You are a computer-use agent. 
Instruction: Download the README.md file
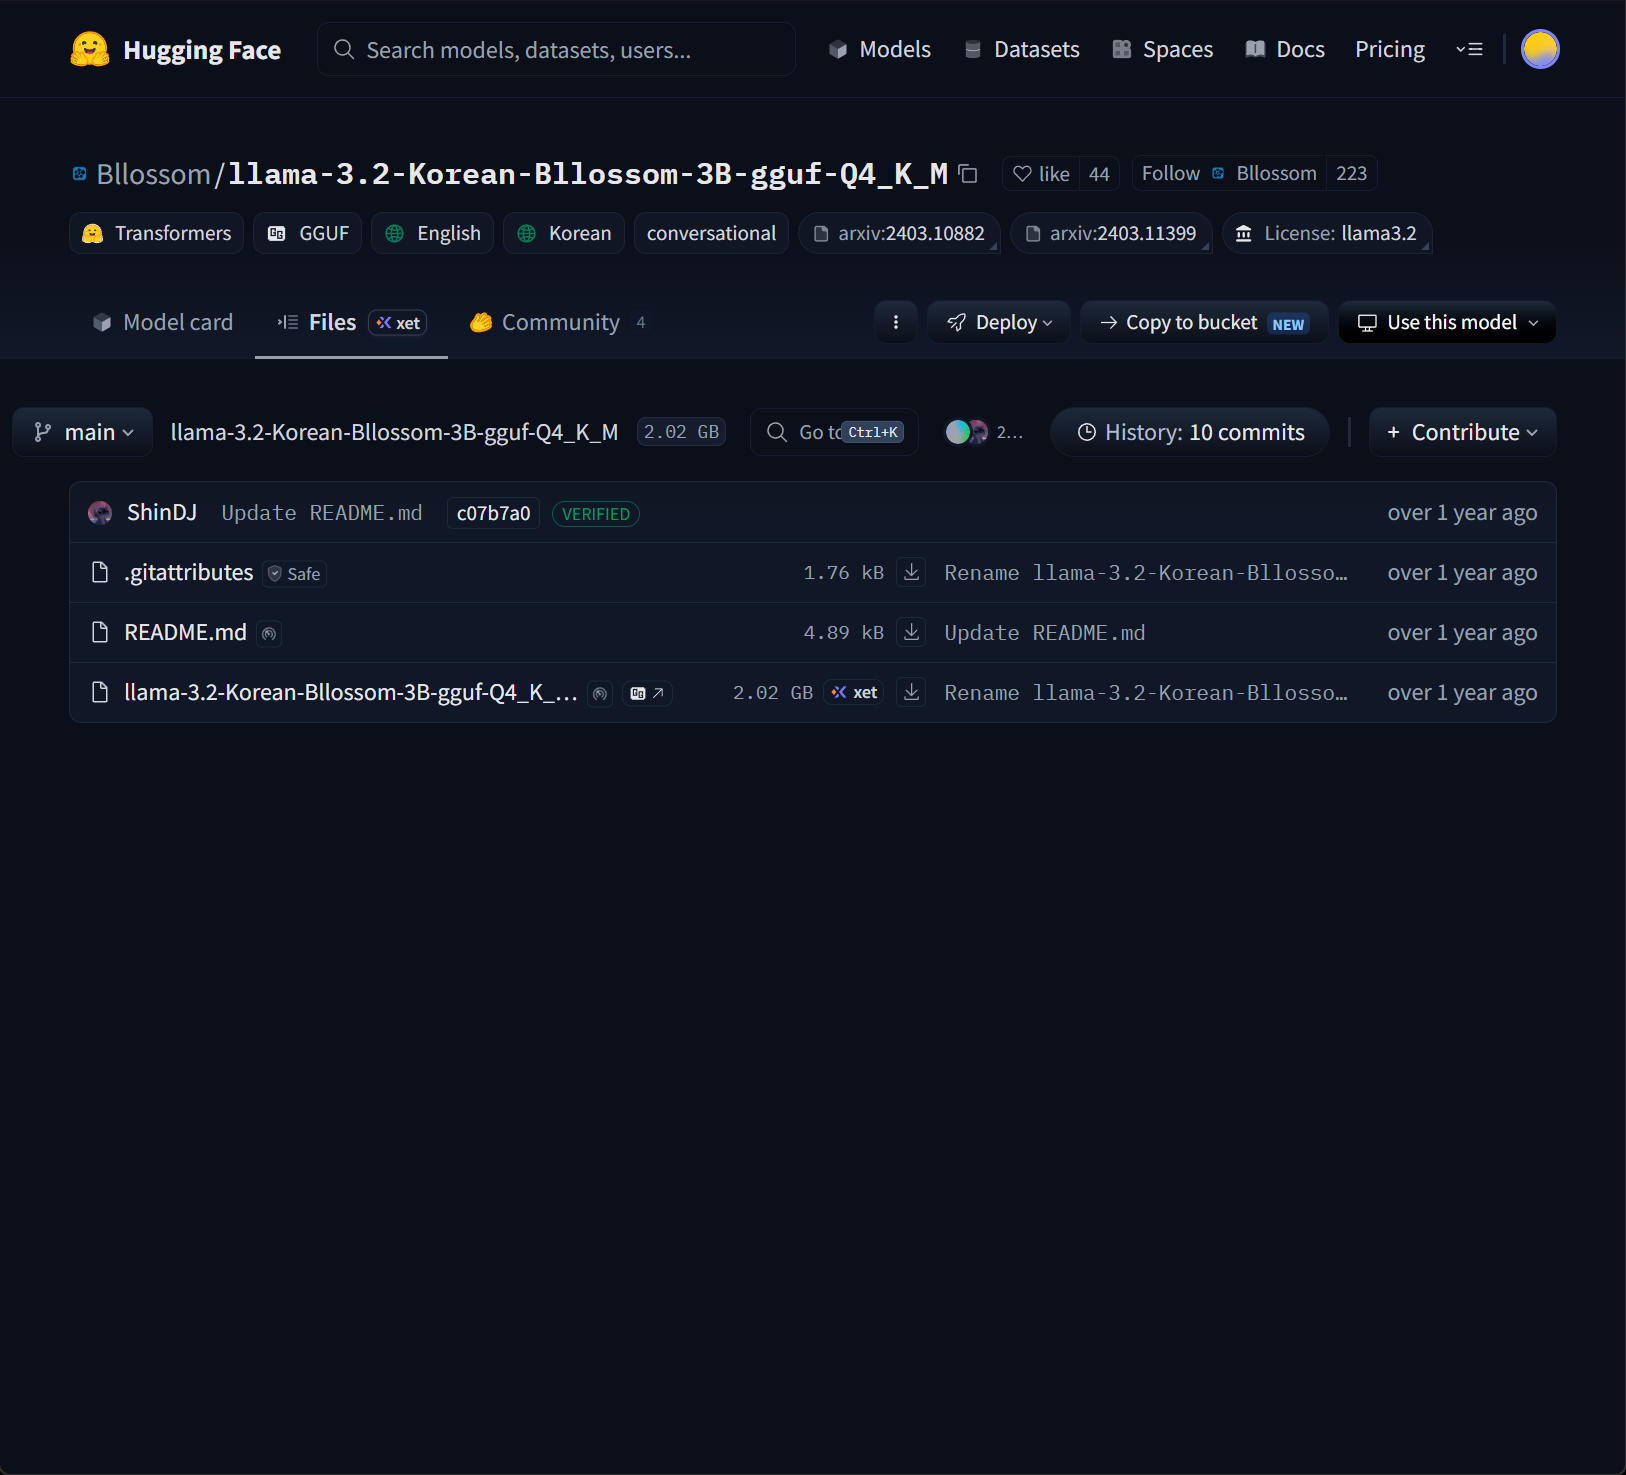[911, 633]
